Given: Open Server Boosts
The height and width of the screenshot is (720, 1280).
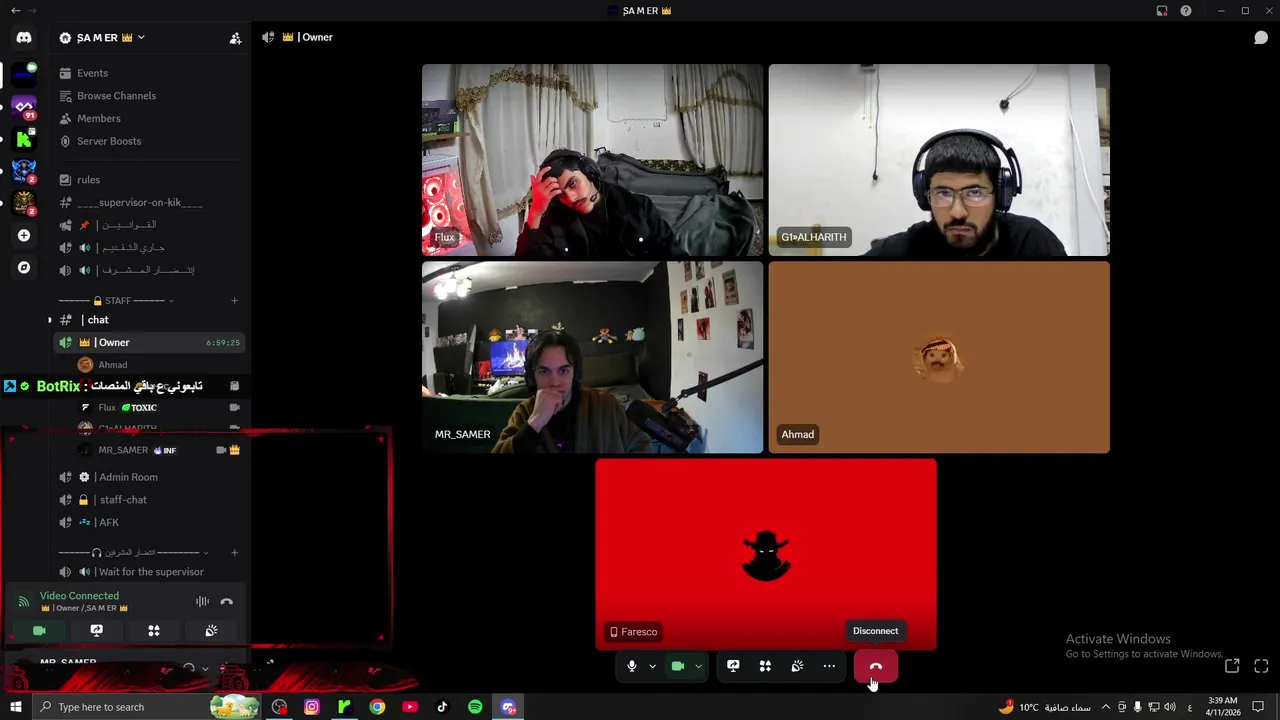Looking at the screenshot, I should (150, 141).
